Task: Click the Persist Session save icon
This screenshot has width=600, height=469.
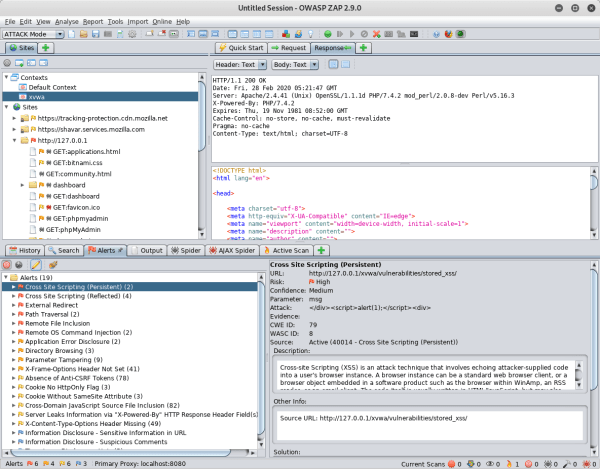Action: pyautogui.click(x=96, y=34)
